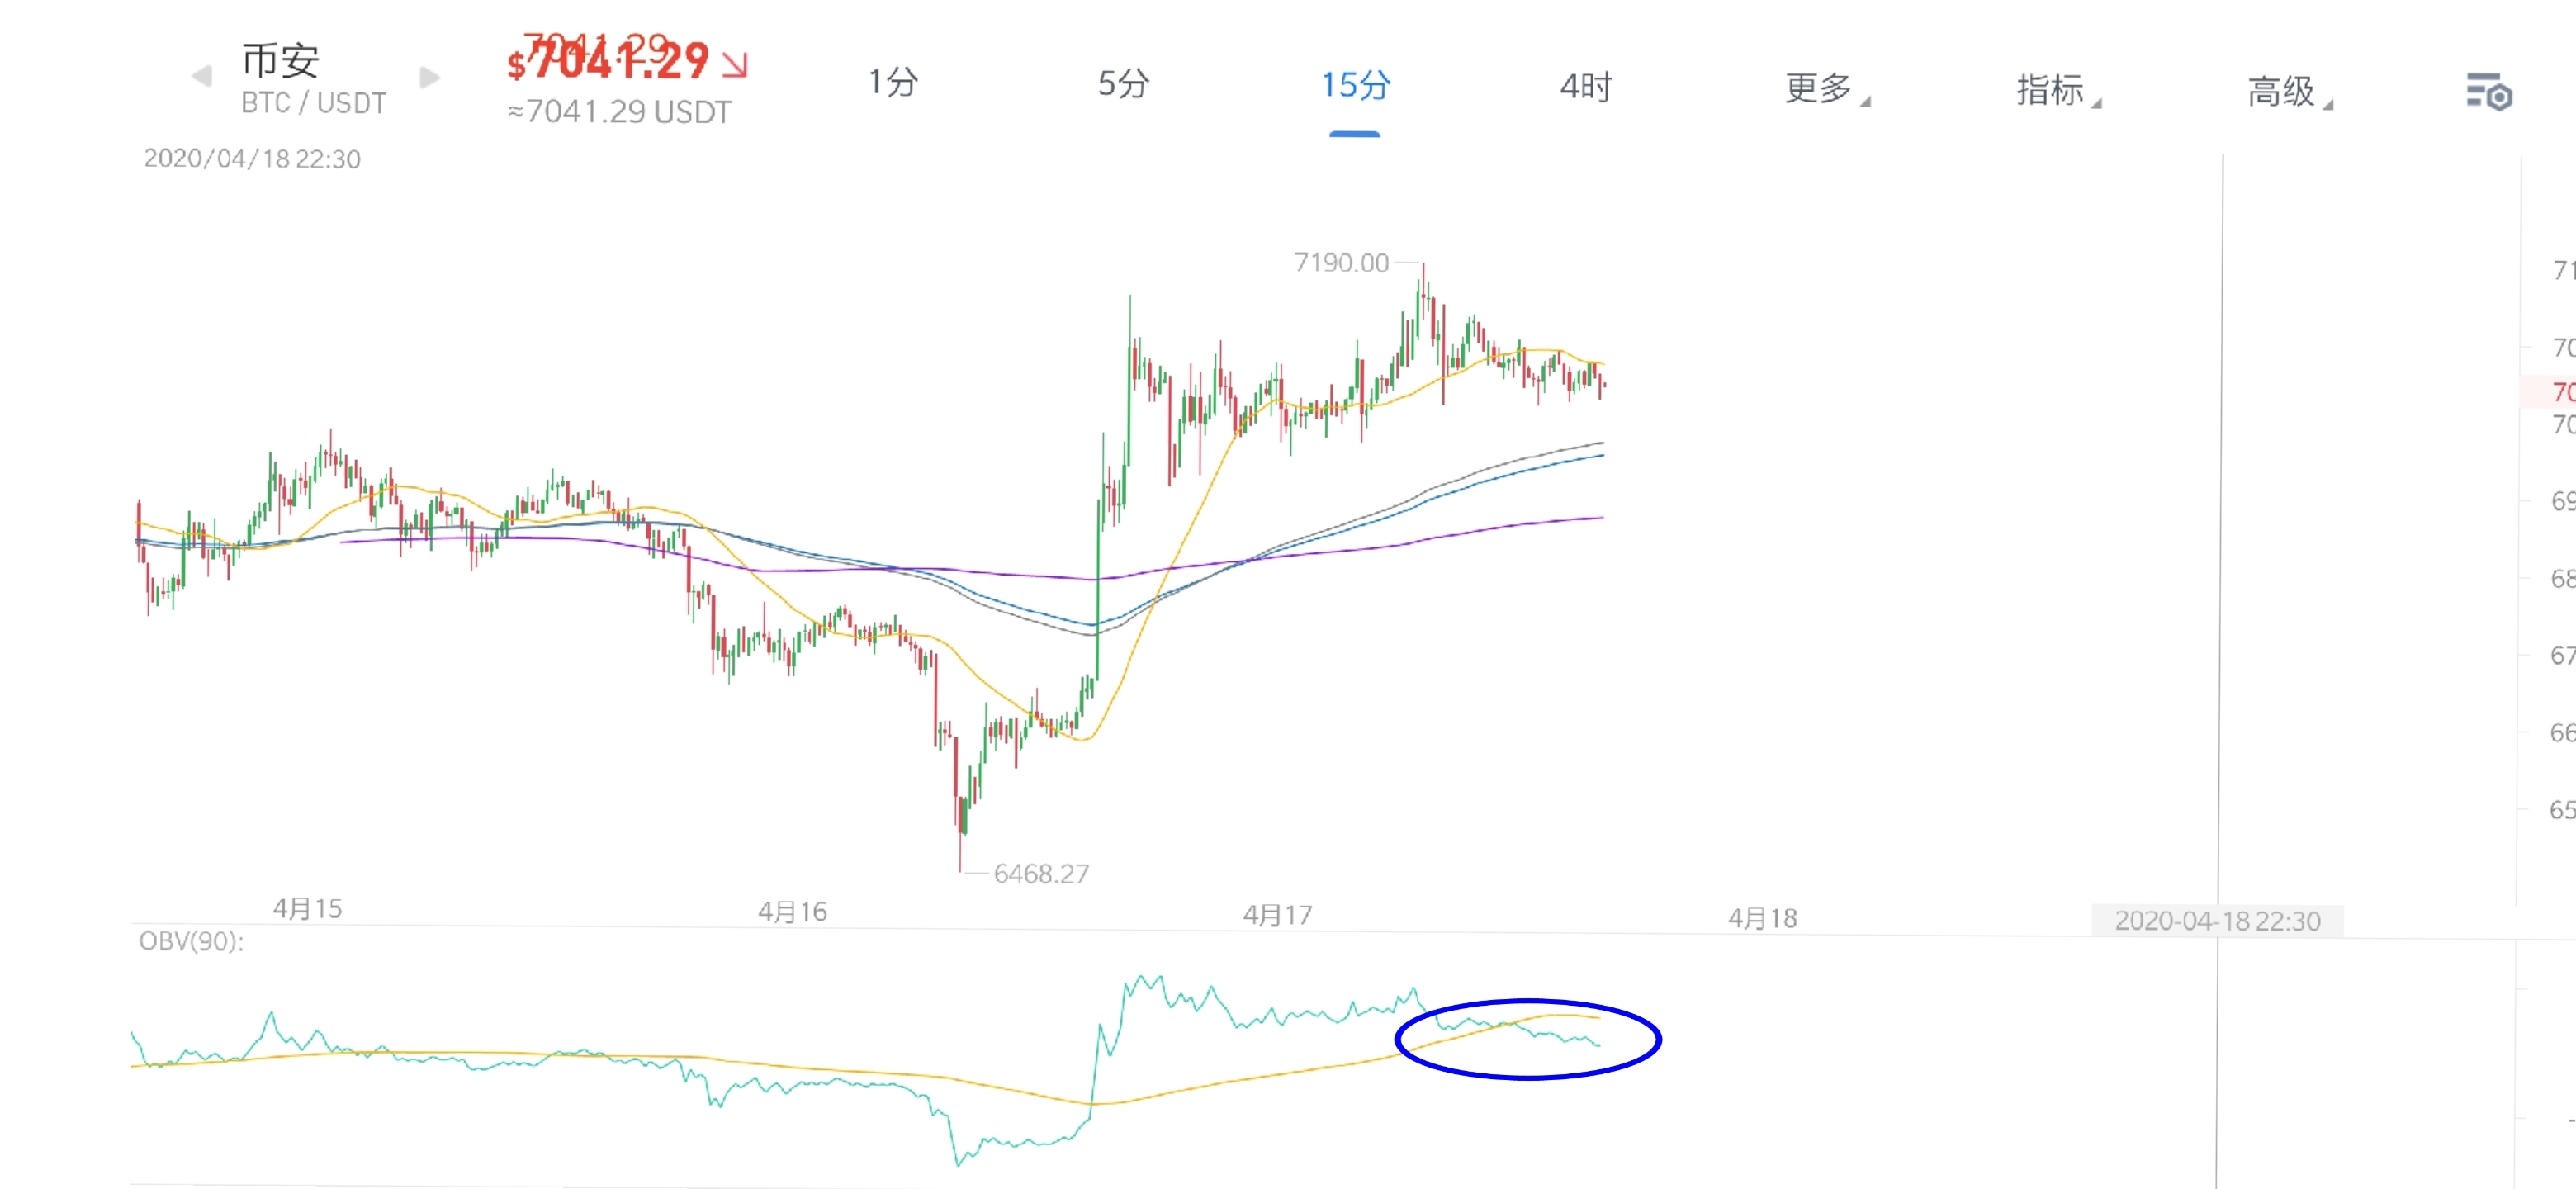Open the chart settings icon at top right

(x=2488, y=93)
